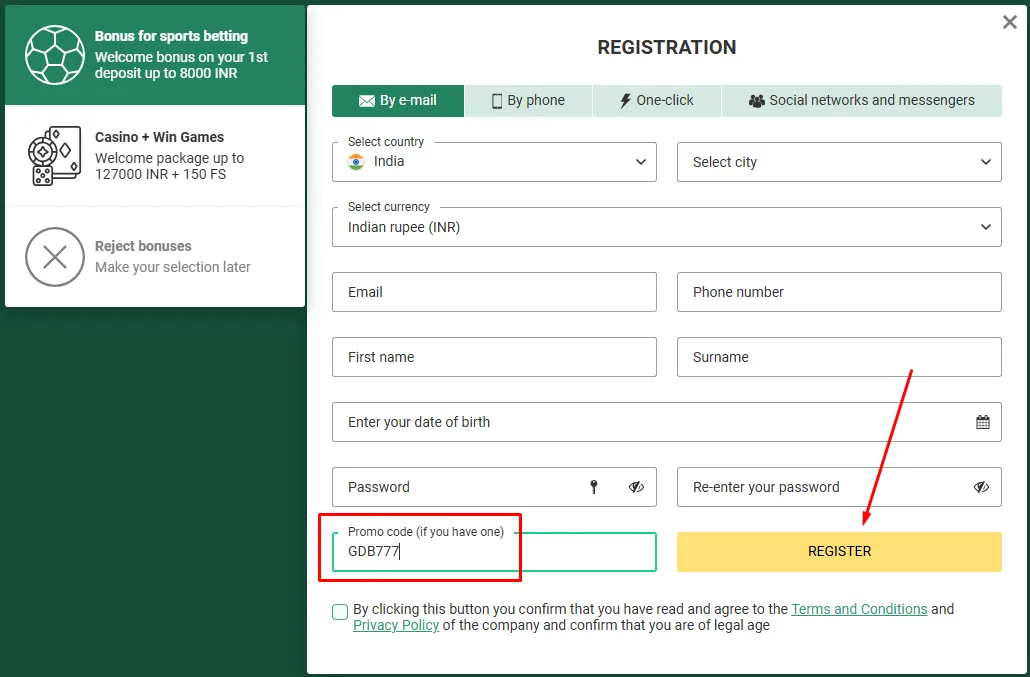Click the phone icon on By phone tab

coord(497,101)
